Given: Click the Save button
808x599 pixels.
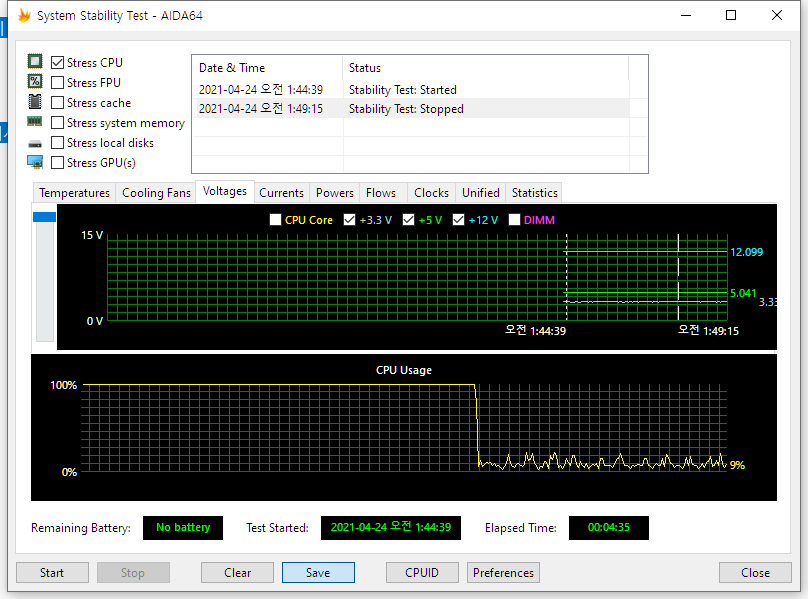Looking at the screenshot, I should pos(318,573).
